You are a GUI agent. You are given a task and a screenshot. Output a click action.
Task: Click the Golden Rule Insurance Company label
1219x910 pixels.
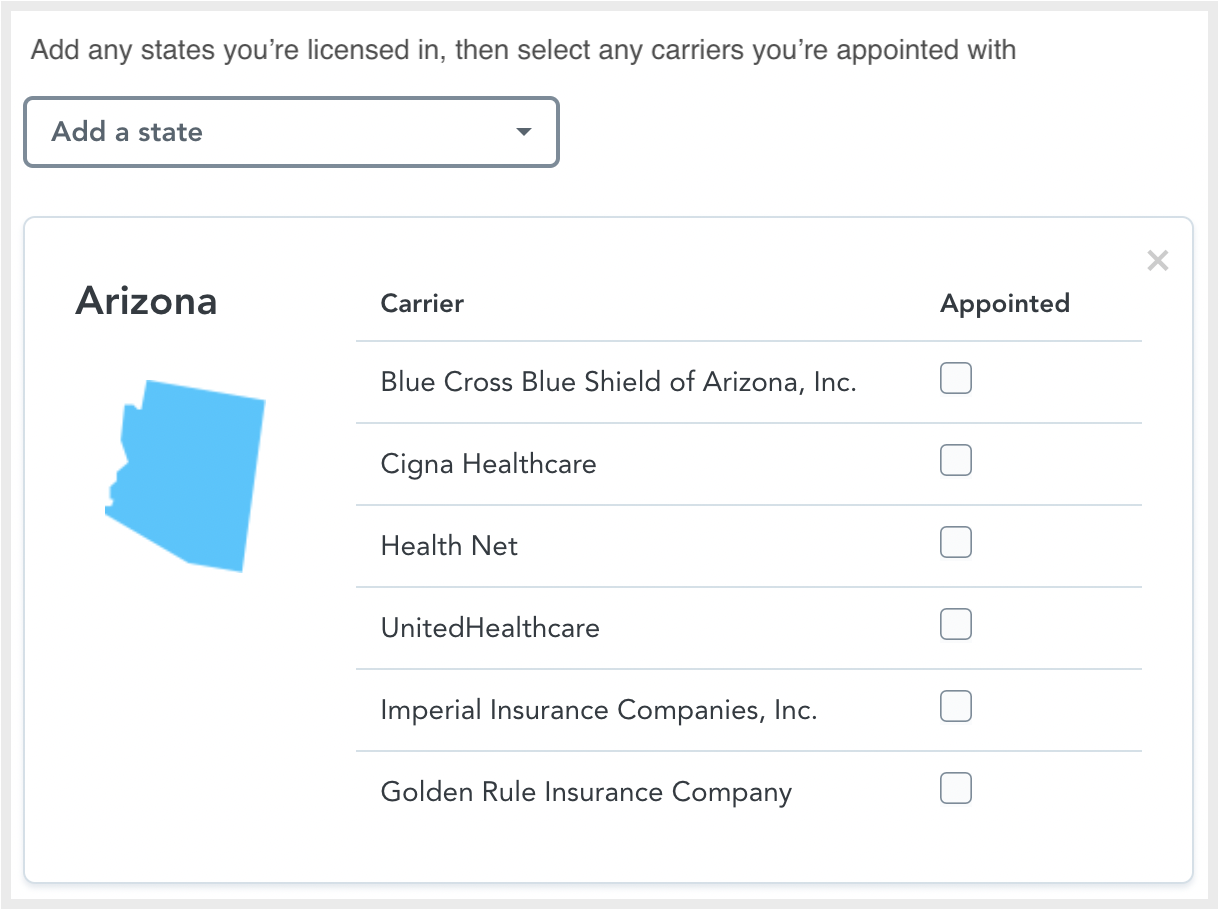(x=585, y=791)
